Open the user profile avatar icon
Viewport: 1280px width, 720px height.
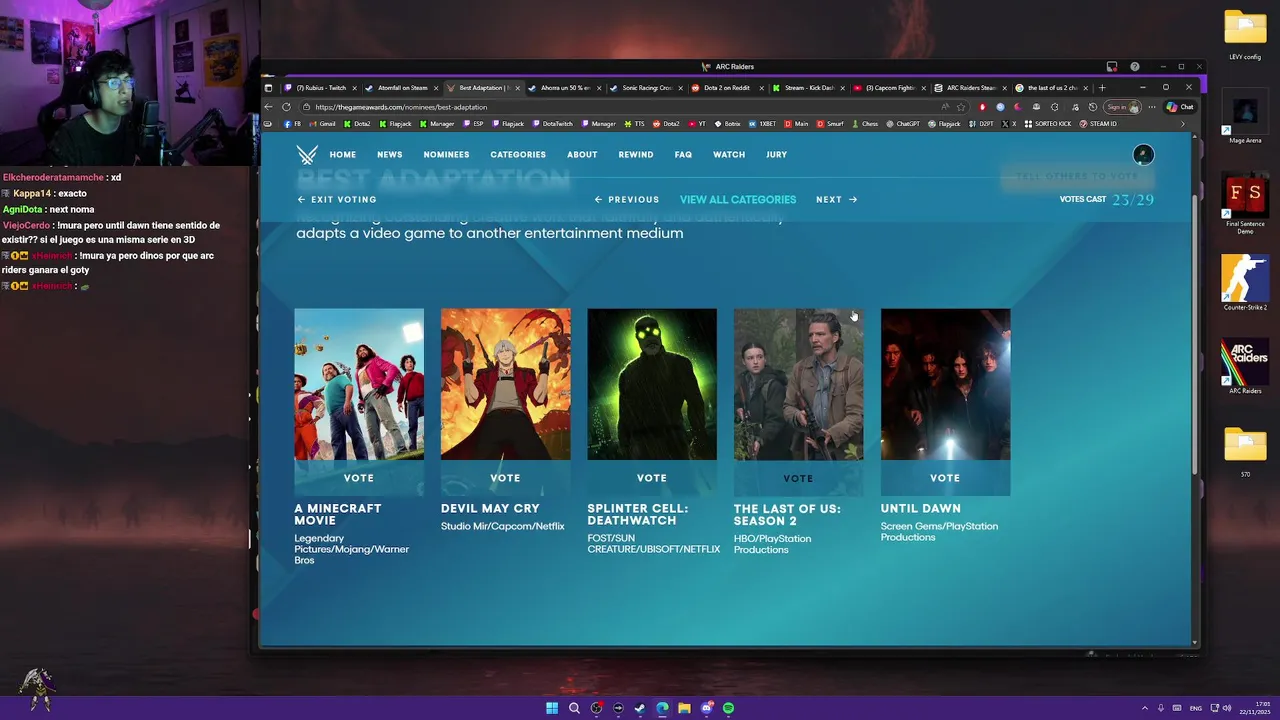(1143, 154)
